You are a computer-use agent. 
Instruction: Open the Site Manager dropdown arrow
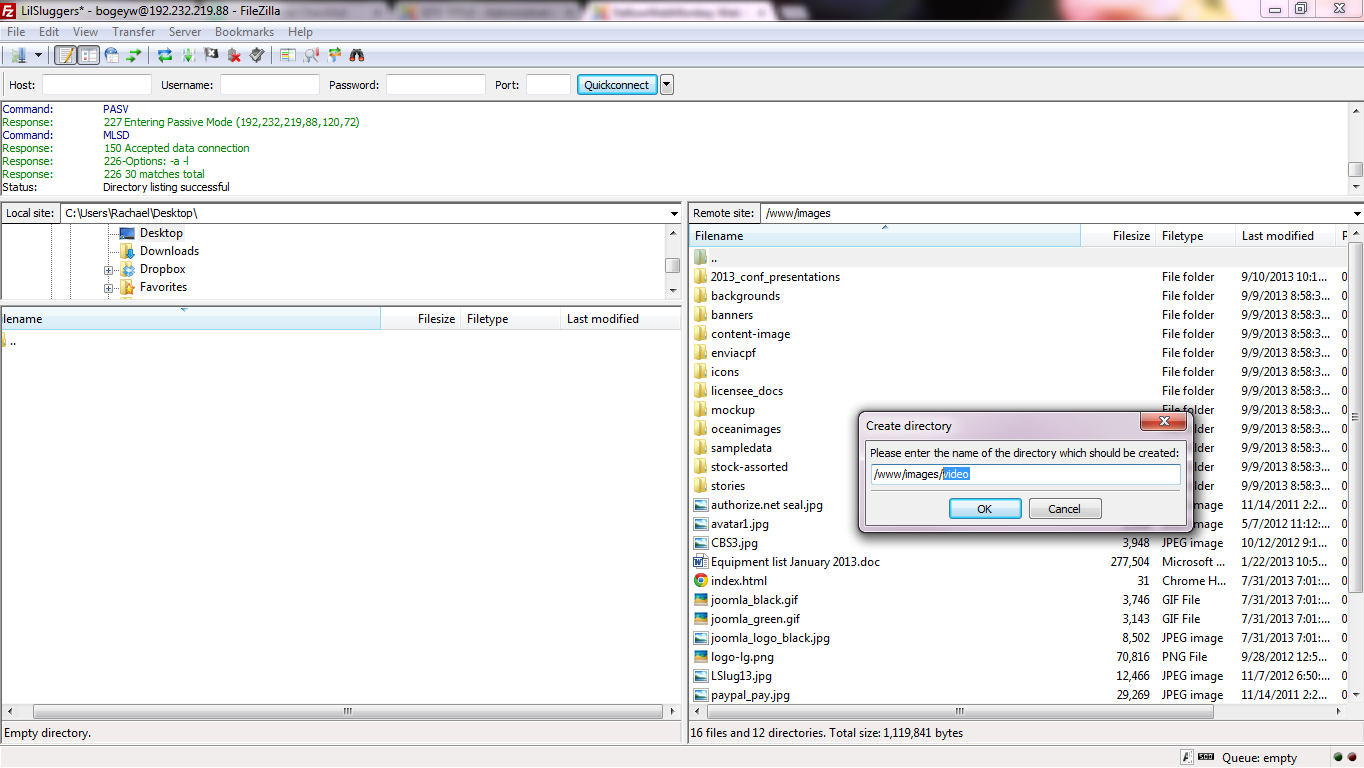(38, 55)
